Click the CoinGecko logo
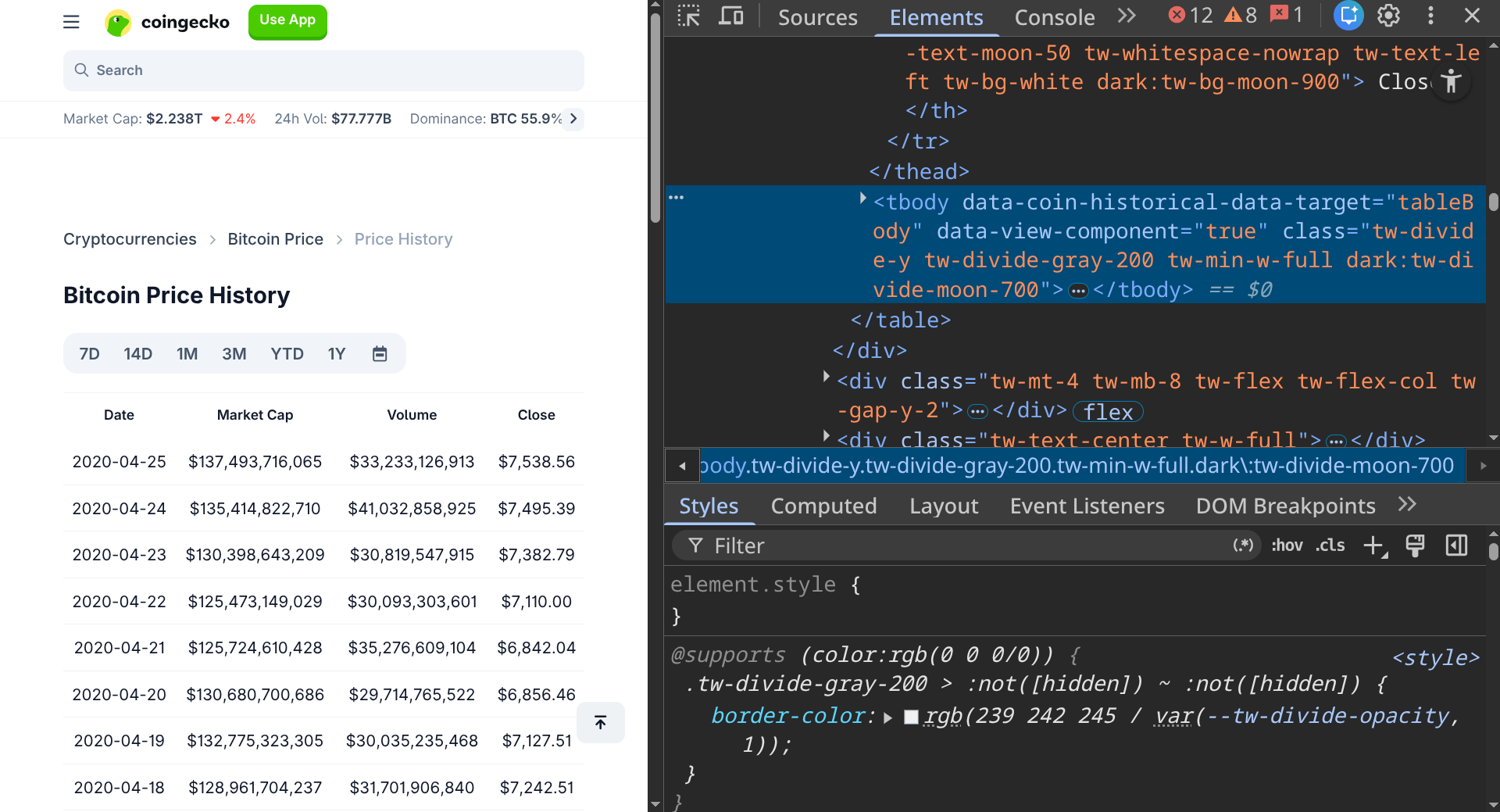 (x=167, y=22)
